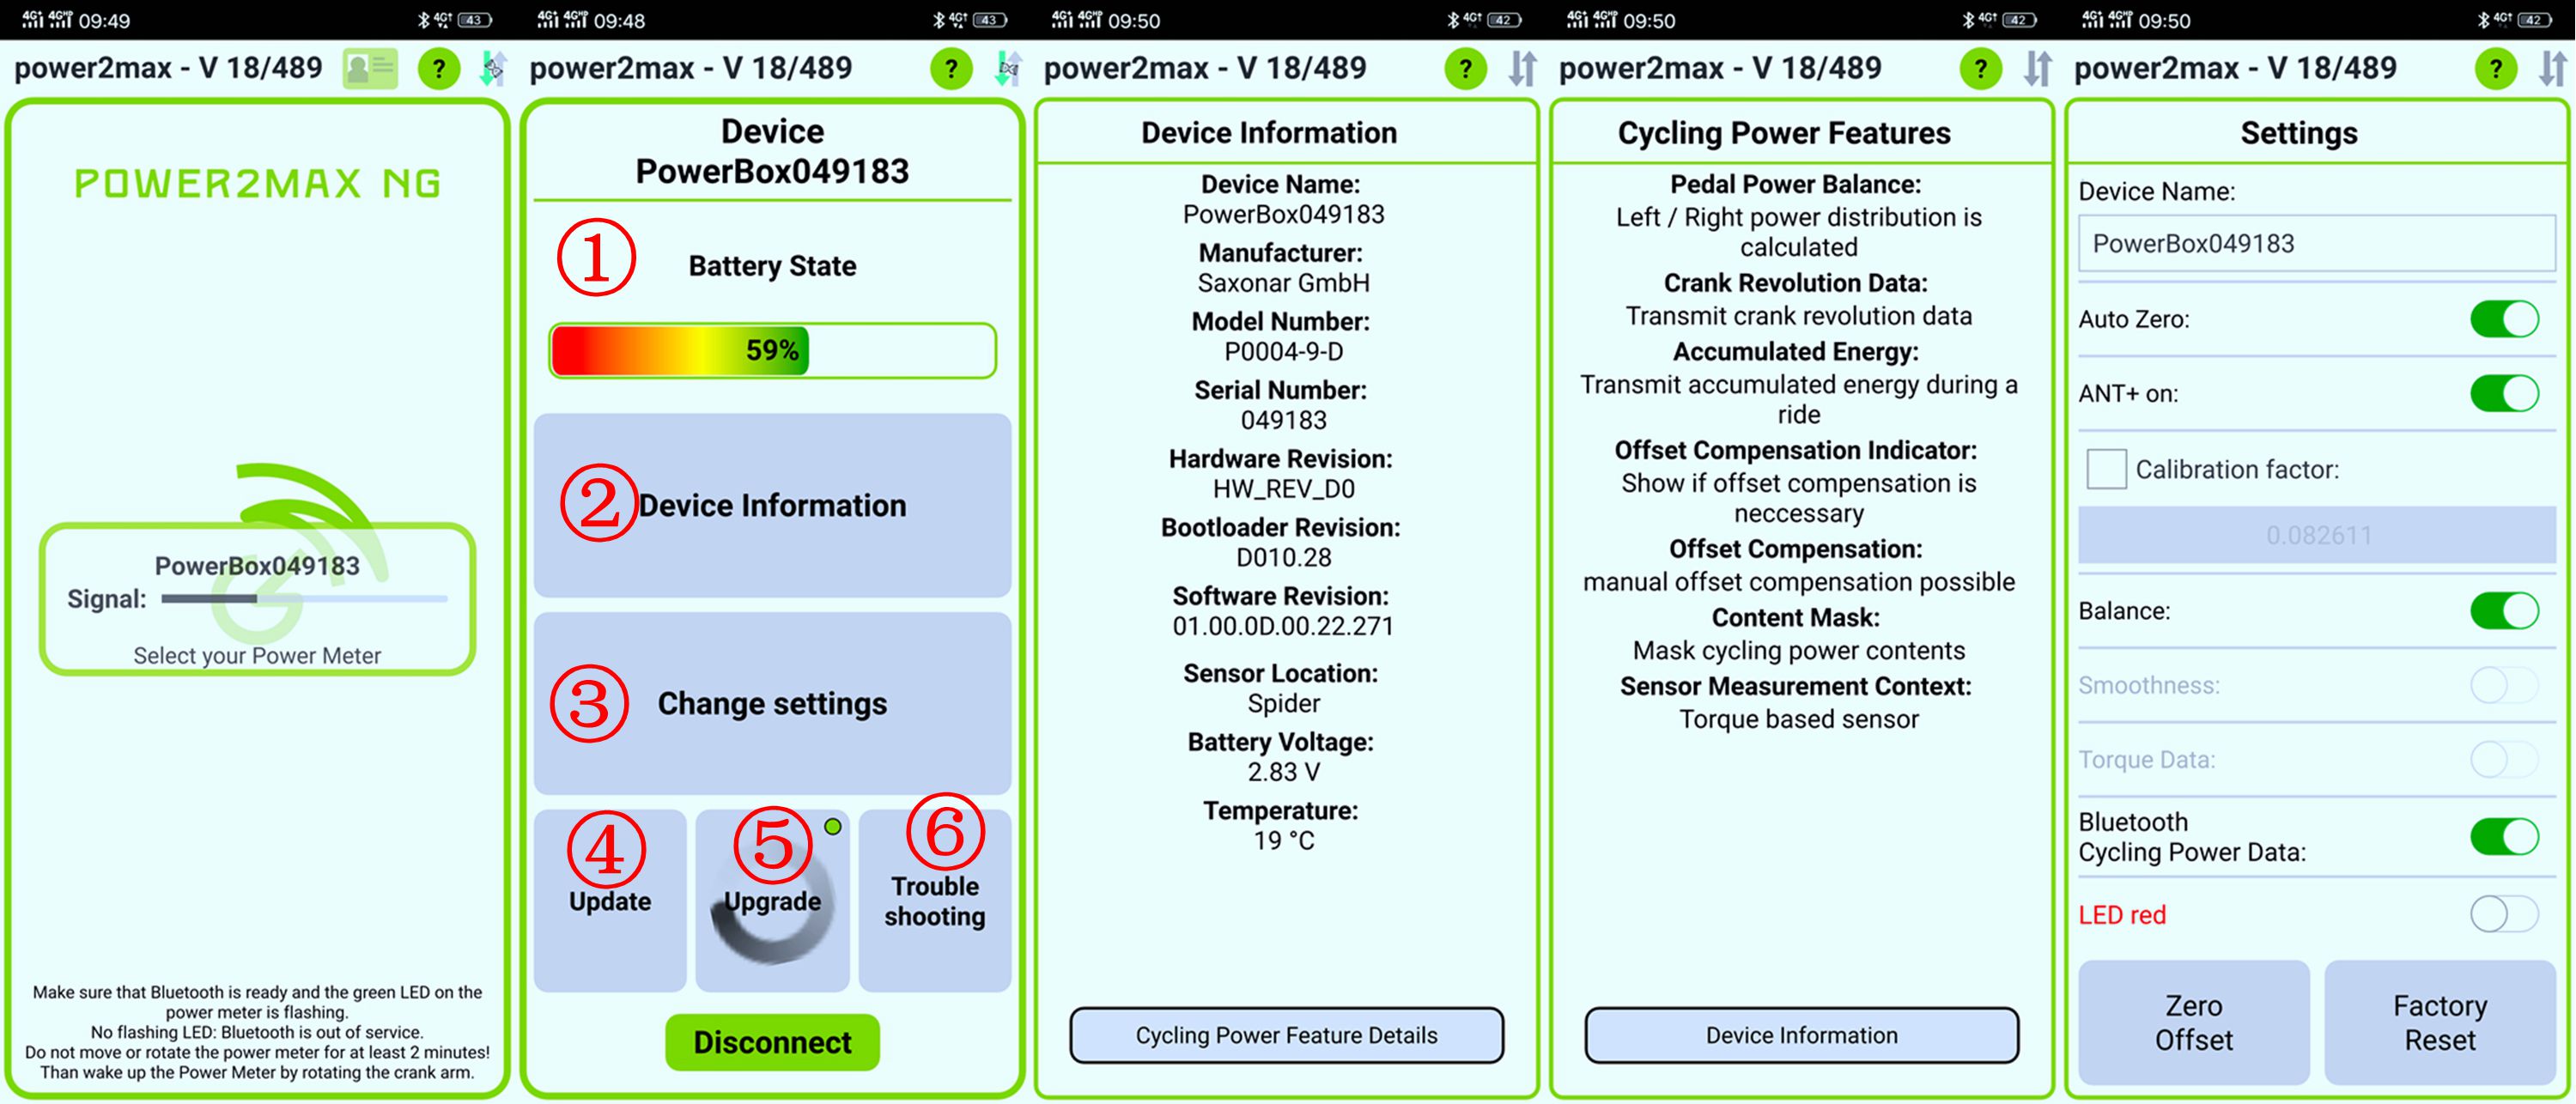The width and height of the screenshot is (2576, 1104).
Task: Click the cellular signal icon on the 09:49 screen
Action: point(48,20)
